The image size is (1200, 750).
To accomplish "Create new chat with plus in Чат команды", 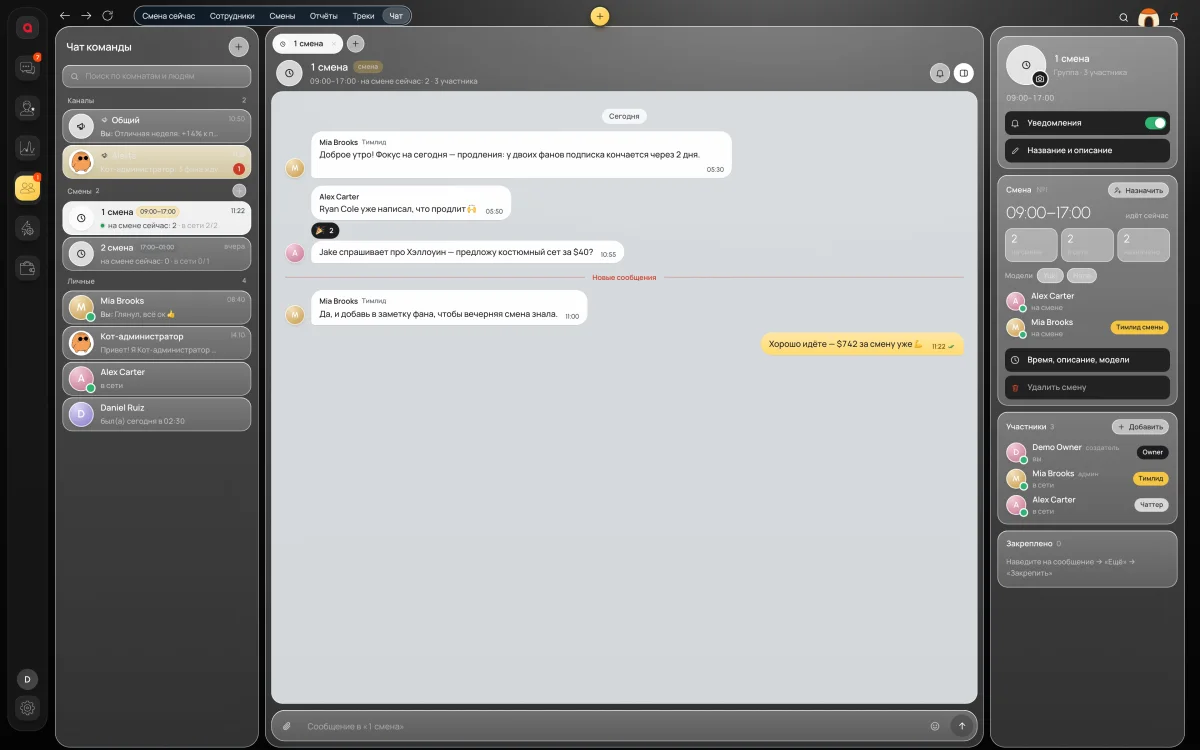I will pyautogui.click(x=238, y=46).
